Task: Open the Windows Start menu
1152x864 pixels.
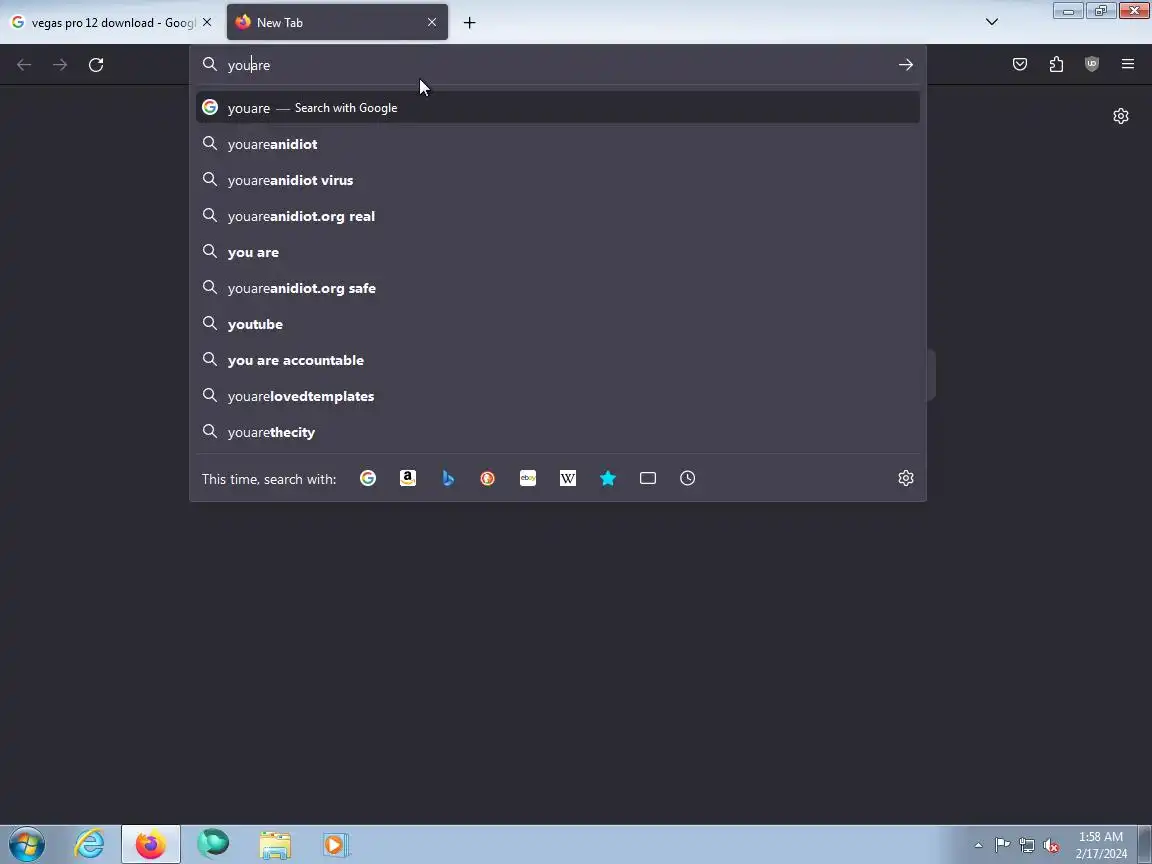Action: coord(26,845)
